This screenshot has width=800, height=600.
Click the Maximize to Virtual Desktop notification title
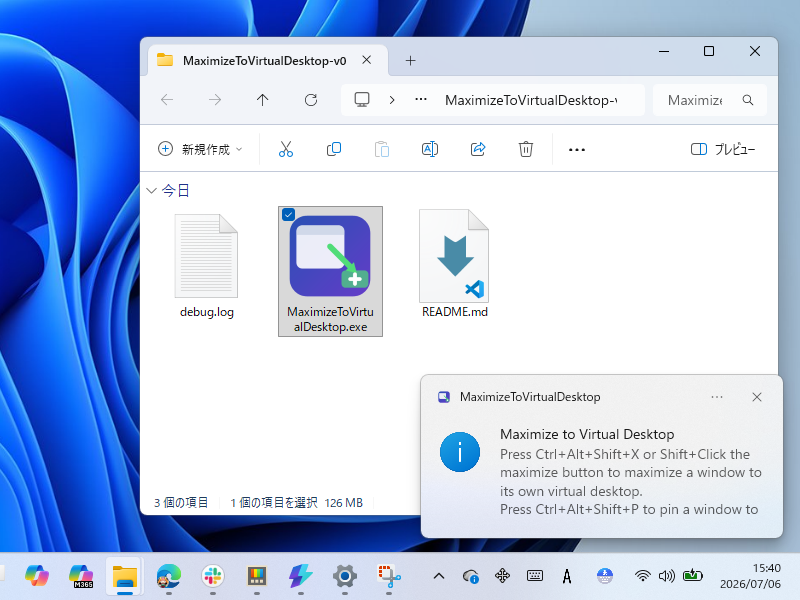point(587,434)
